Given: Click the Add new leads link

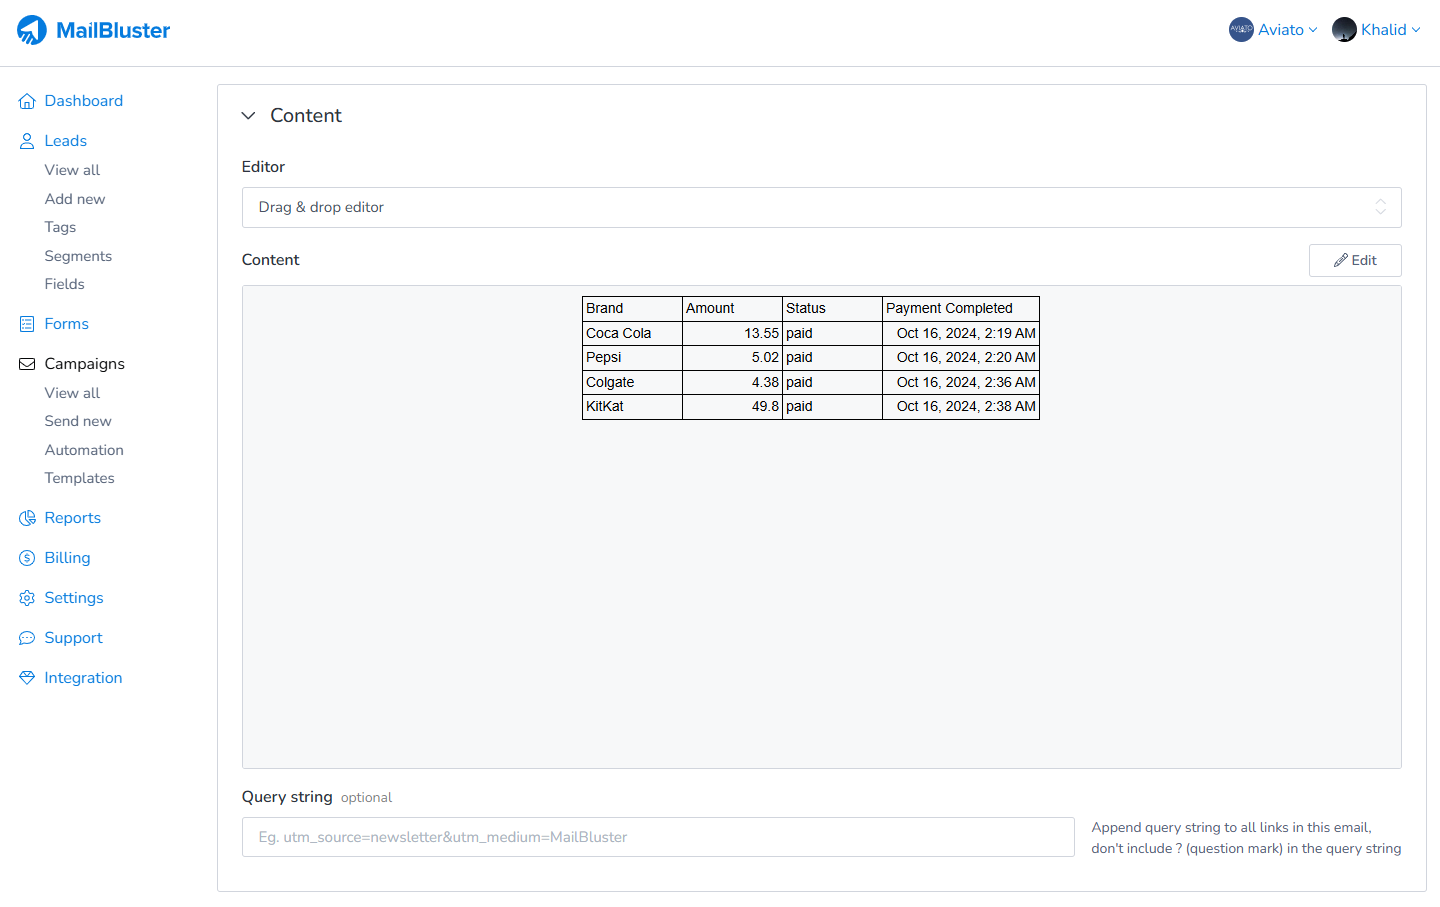Looking at the screenshot, I should (74, 198).
